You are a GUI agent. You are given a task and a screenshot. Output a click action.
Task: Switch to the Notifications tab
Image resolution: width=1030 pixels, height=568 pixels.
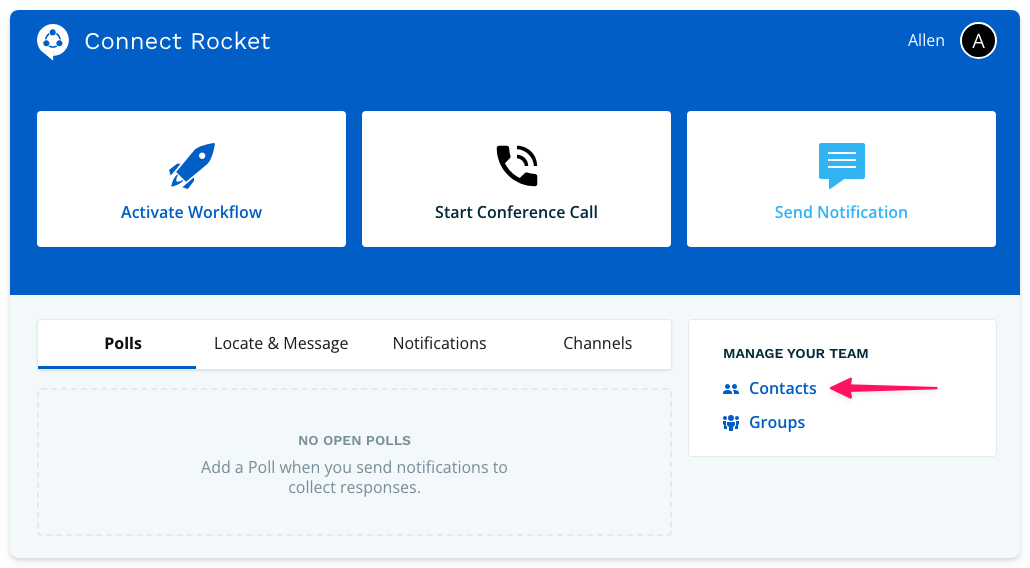point(439,343)
